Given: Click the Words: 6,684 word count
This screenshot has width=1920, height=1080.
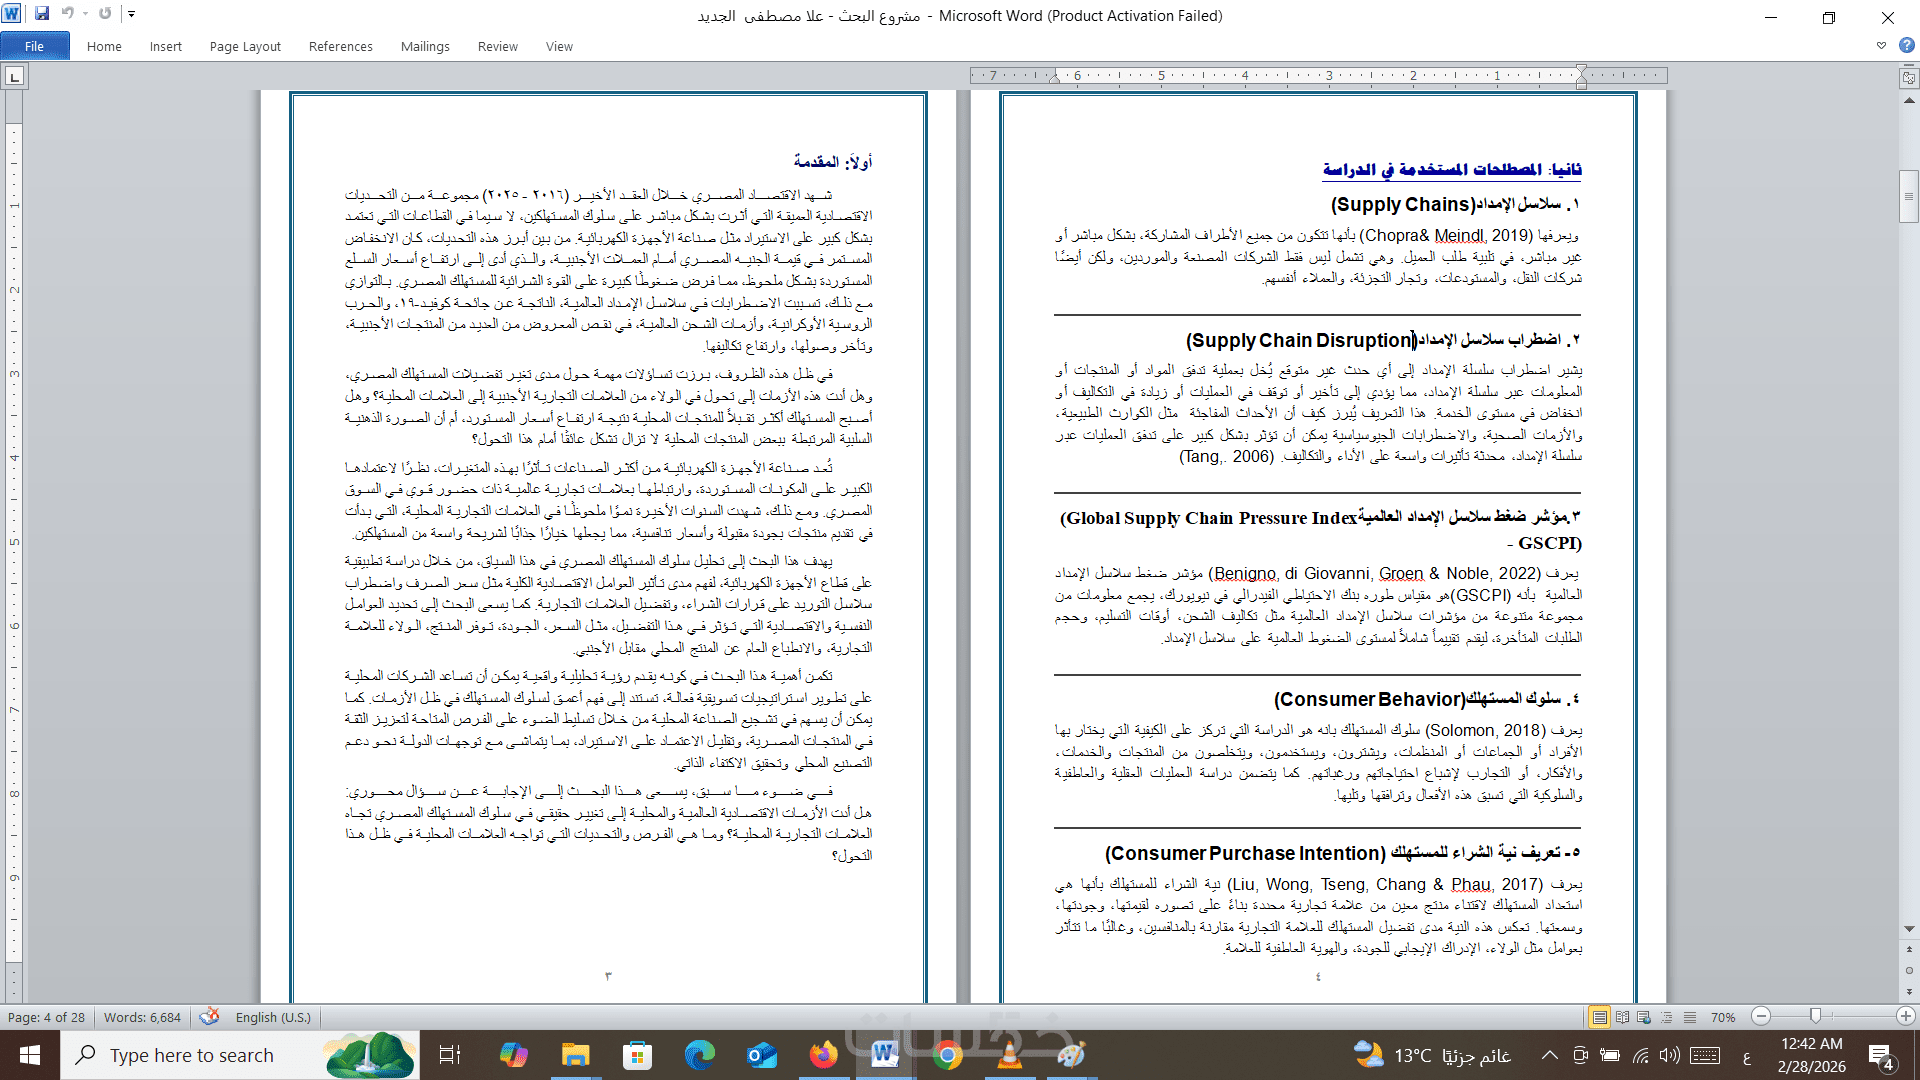Looking at the screenshot, I should [142, 1017].
